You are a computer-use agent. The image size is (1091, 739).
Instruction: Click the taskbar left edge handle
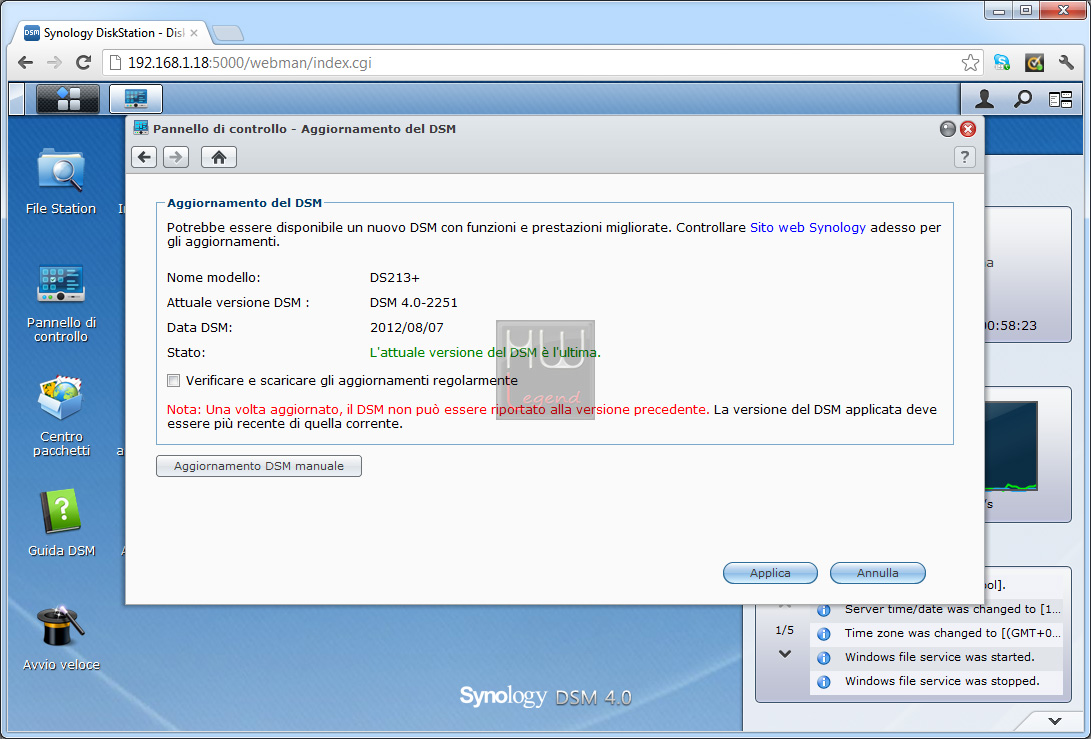17,99
